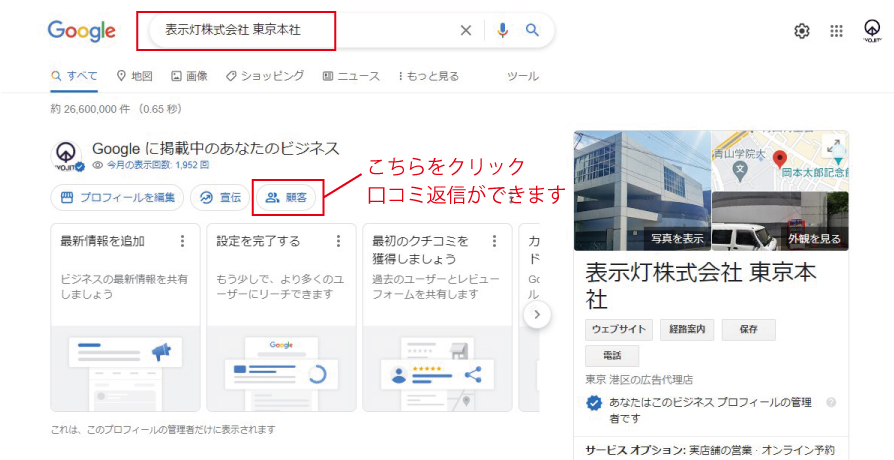Open ショッピング tab
This screenshot has height=460, width=894.
tap(265, 76)
